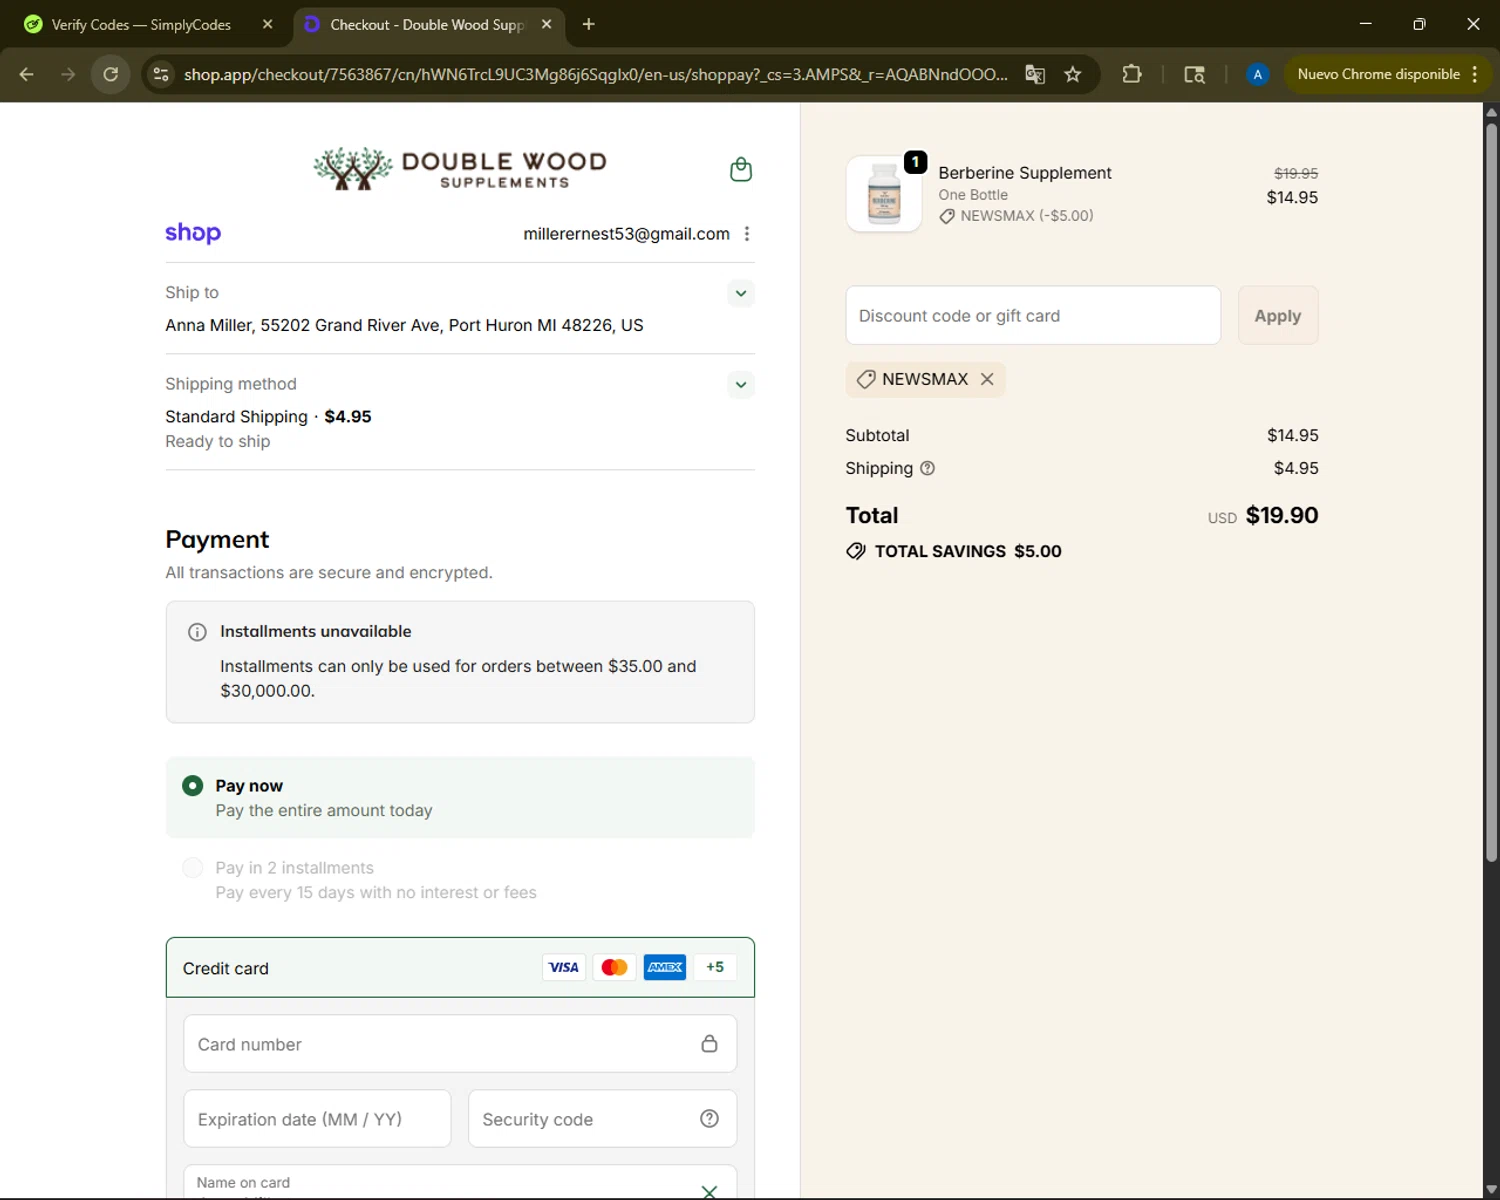1500x1200 pixels.
Task: Click the security code help icon
Action: pos(709,1119)
